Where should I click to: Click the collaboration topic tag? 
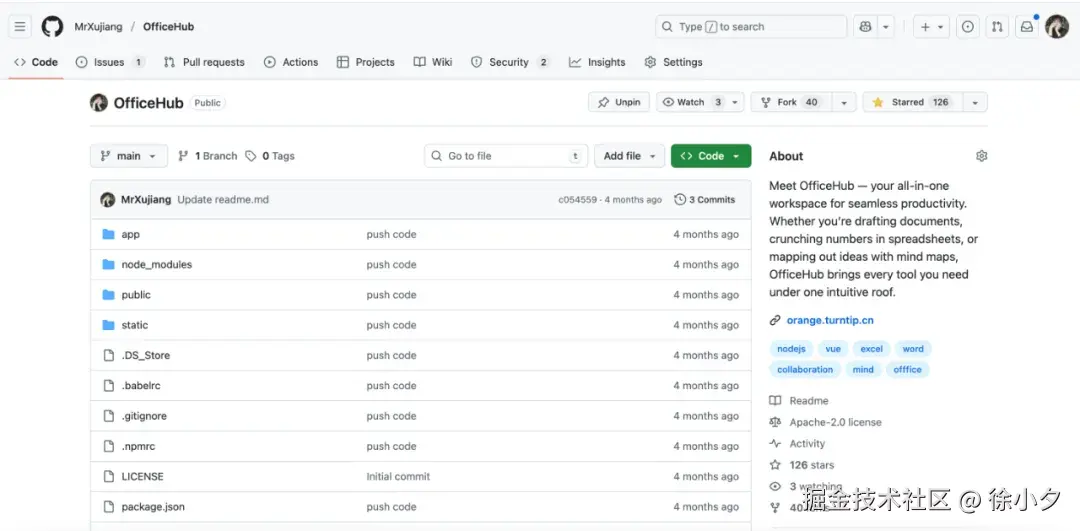(x=805, y=370)
